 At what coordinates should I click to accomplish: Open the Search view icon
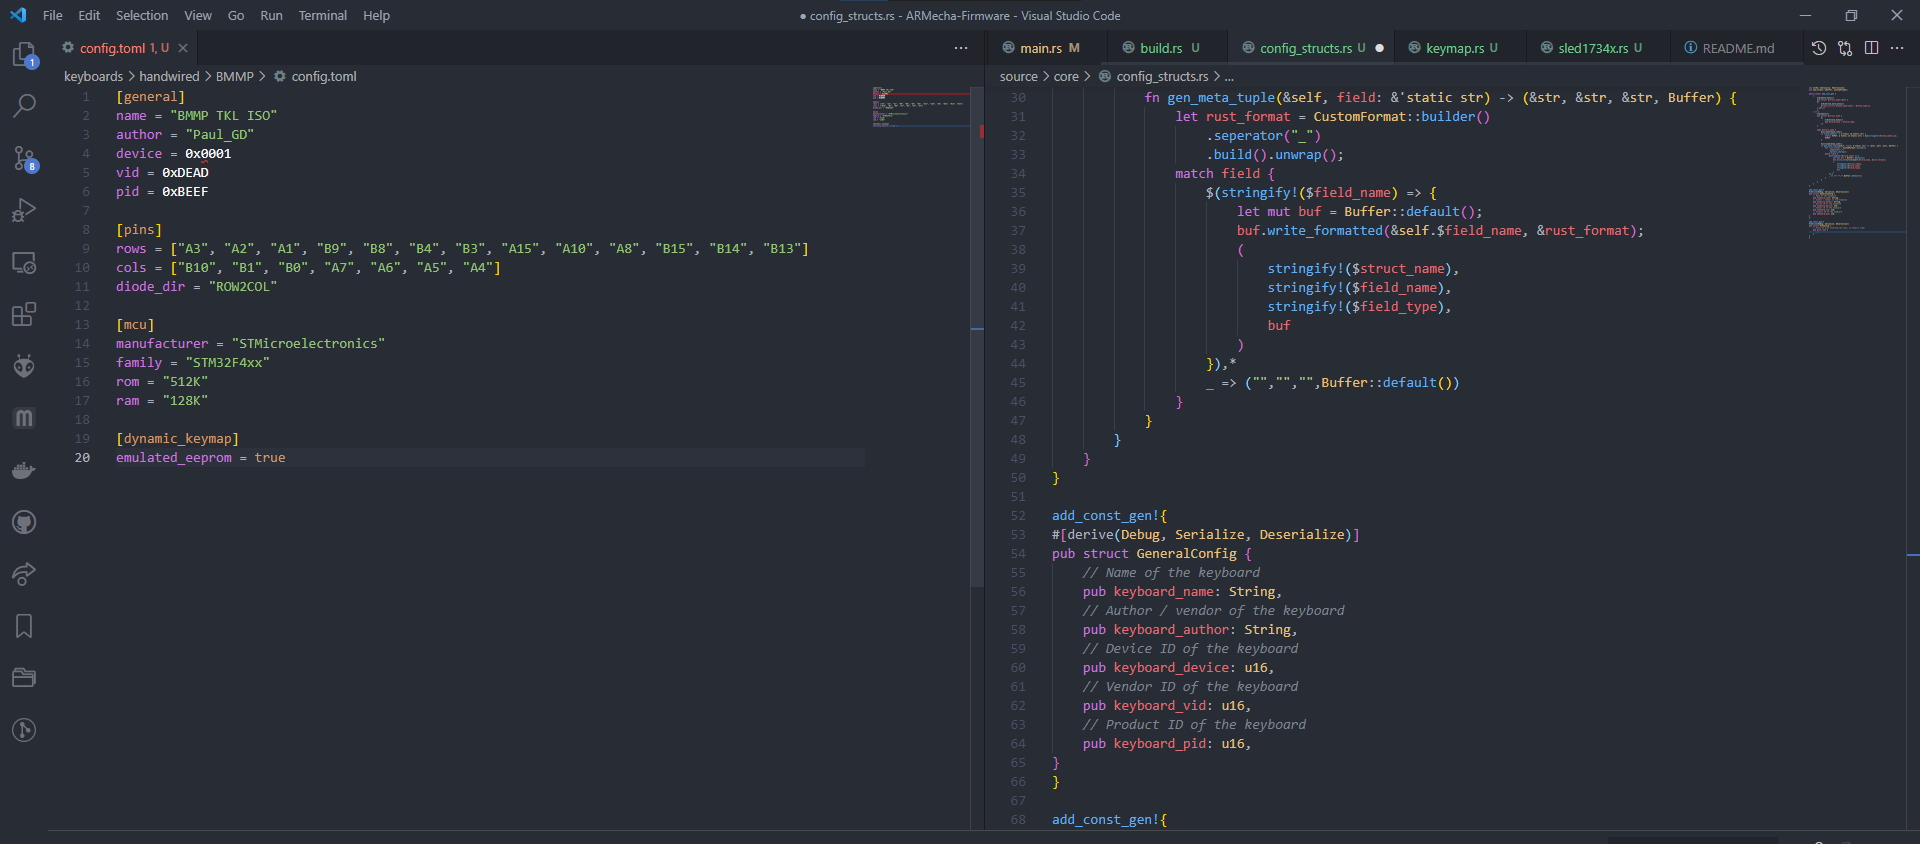tap(24, 106)
